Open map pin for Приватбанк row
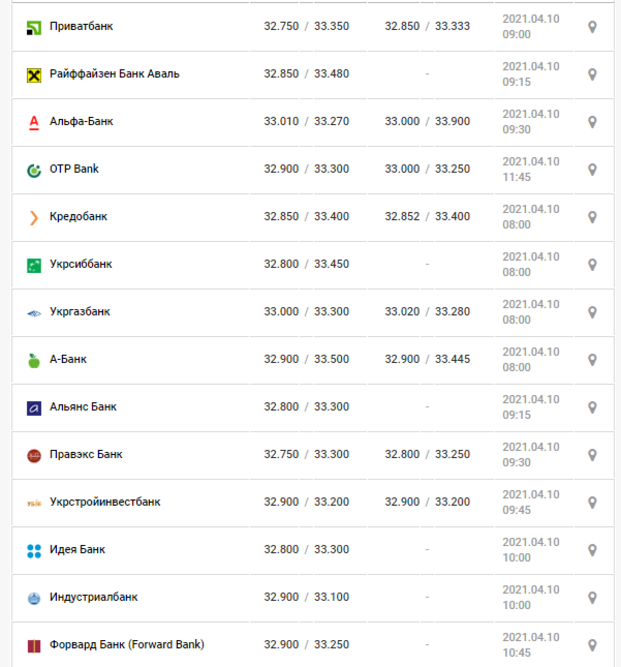This screenshot has height=667, width=621. (x=592, y=27)
